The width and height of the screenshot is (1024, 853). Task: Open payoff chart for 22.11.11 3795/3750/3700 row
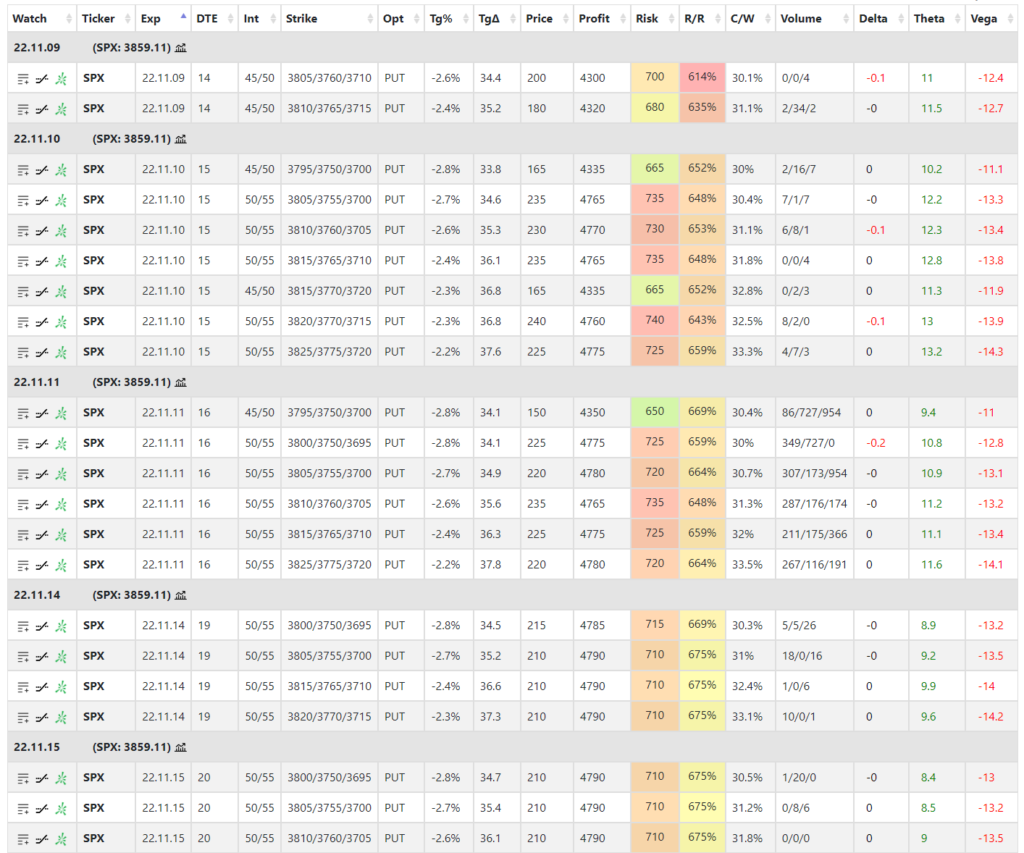coord(42,414)
